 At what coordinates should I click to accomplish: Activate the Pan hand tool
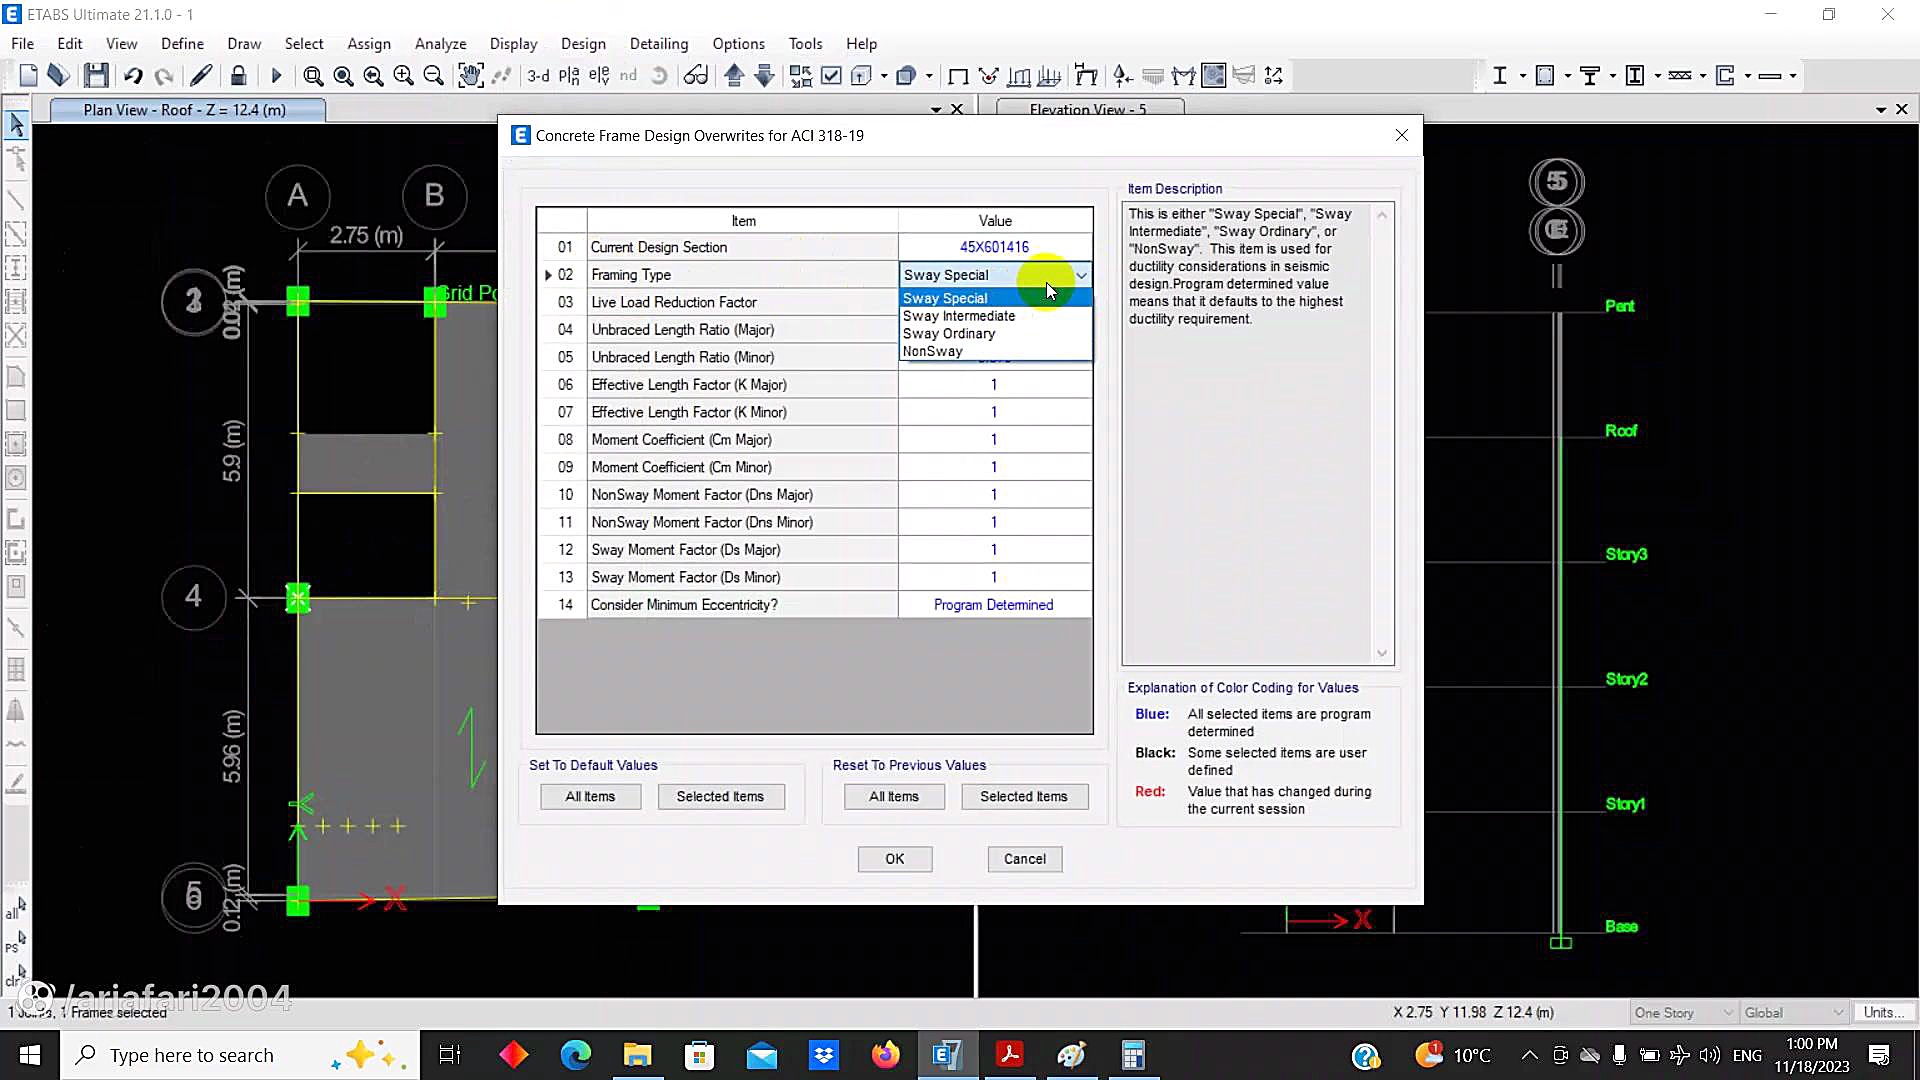pyautogui.click(x=470, y=75)
